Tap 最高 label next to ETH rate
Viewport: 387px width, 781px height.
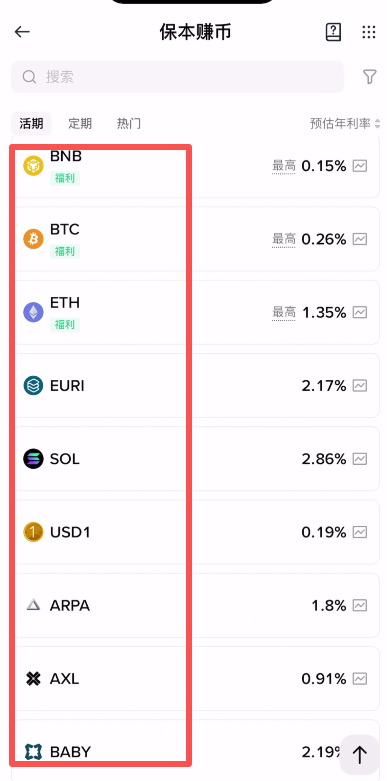point(284,313)
